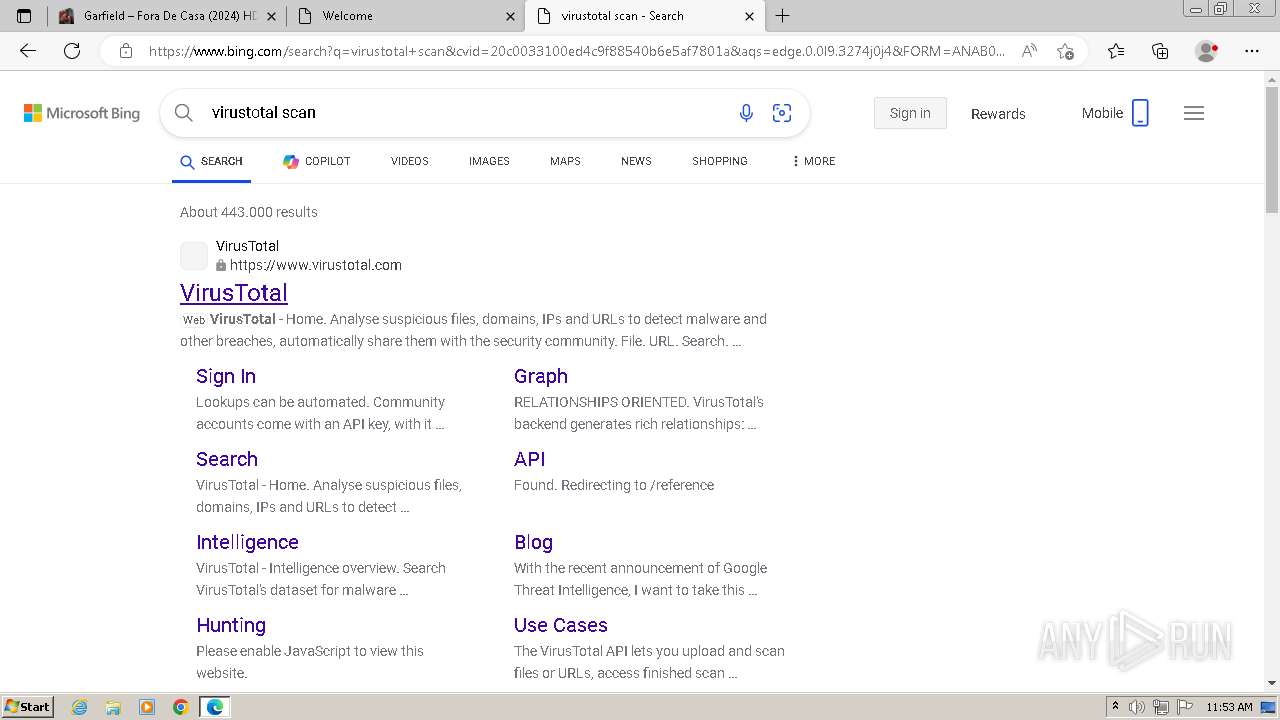Open the tab actions menu icon
1280x720 pixels.
click(x=24, y=16)
